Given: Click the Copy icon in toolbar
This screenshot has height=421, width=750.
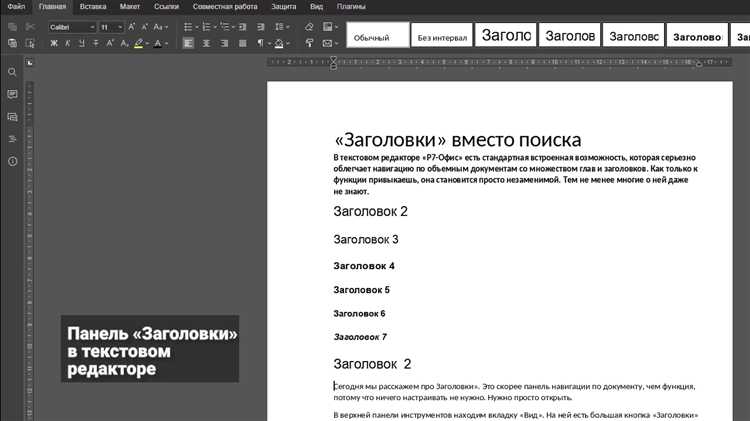Looking at the screenshot, I should coord(12,27).
